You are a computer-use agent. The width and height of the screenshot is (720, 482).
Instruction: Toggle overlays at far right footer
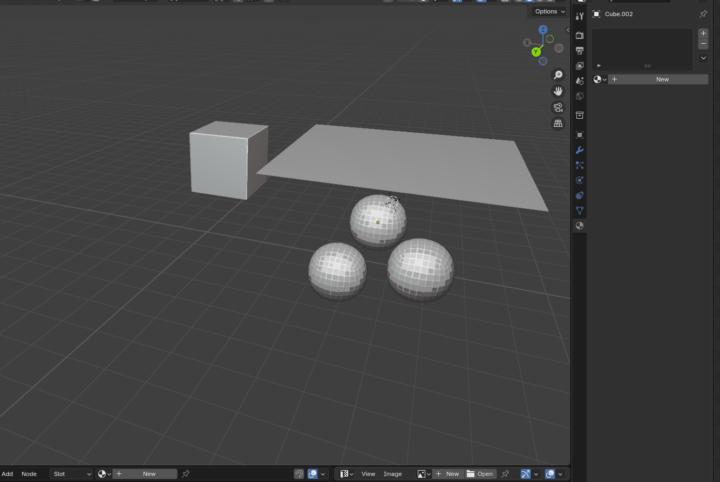point(550,474)
